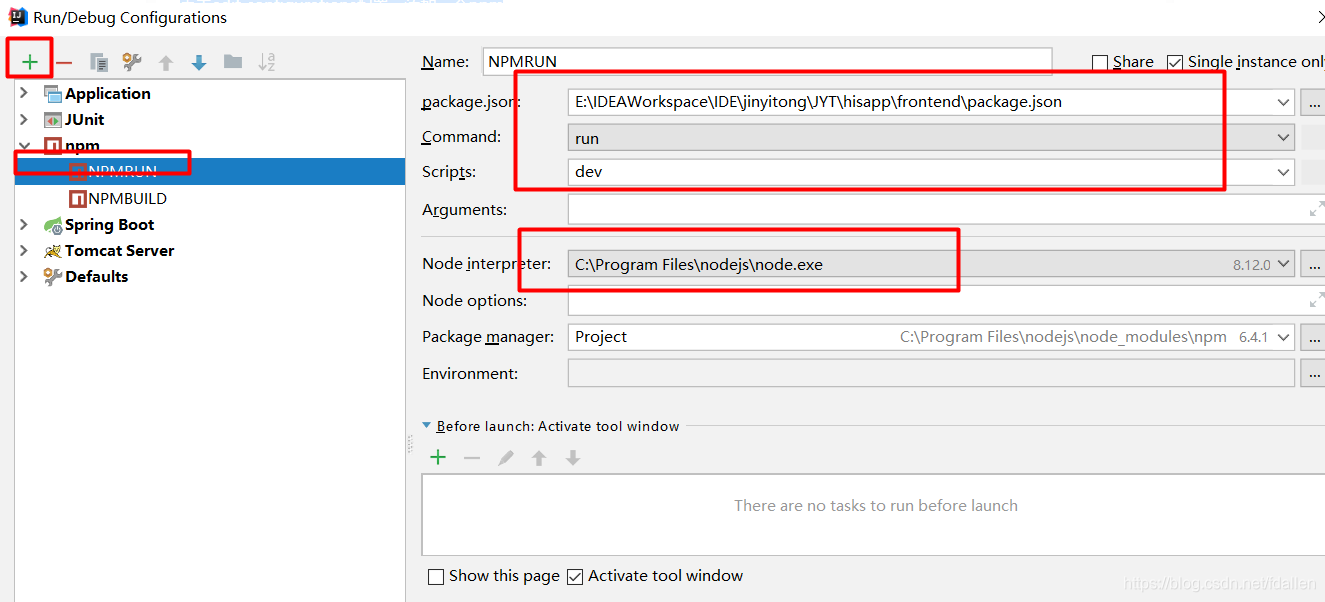Expand the Application node
Viewport: 1325px width, 602px height.
tap(24, 93)
